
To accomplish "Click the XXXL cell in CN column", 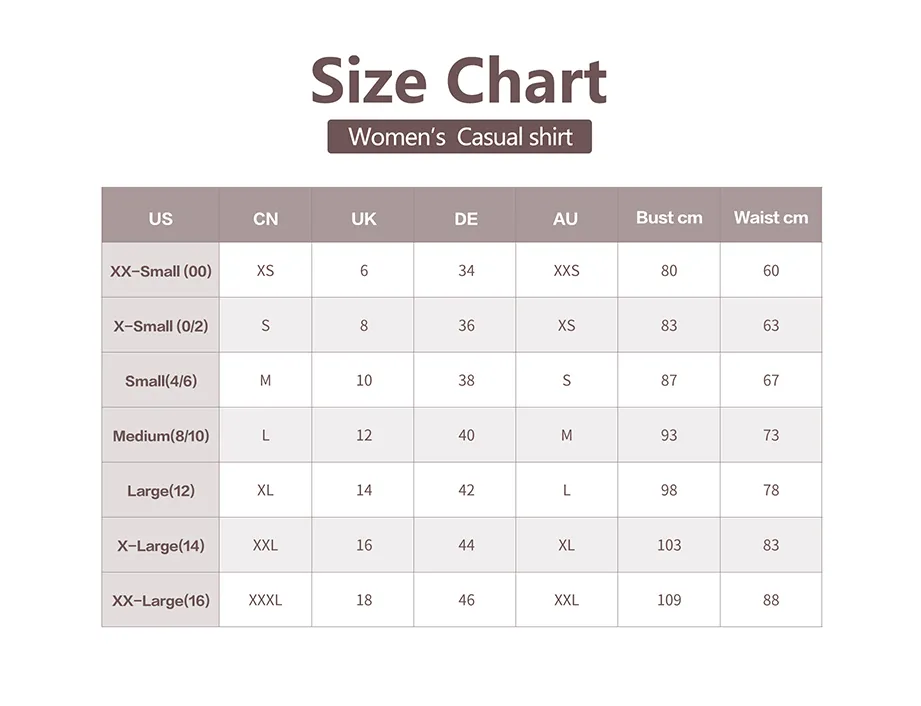I will (265, 600).
